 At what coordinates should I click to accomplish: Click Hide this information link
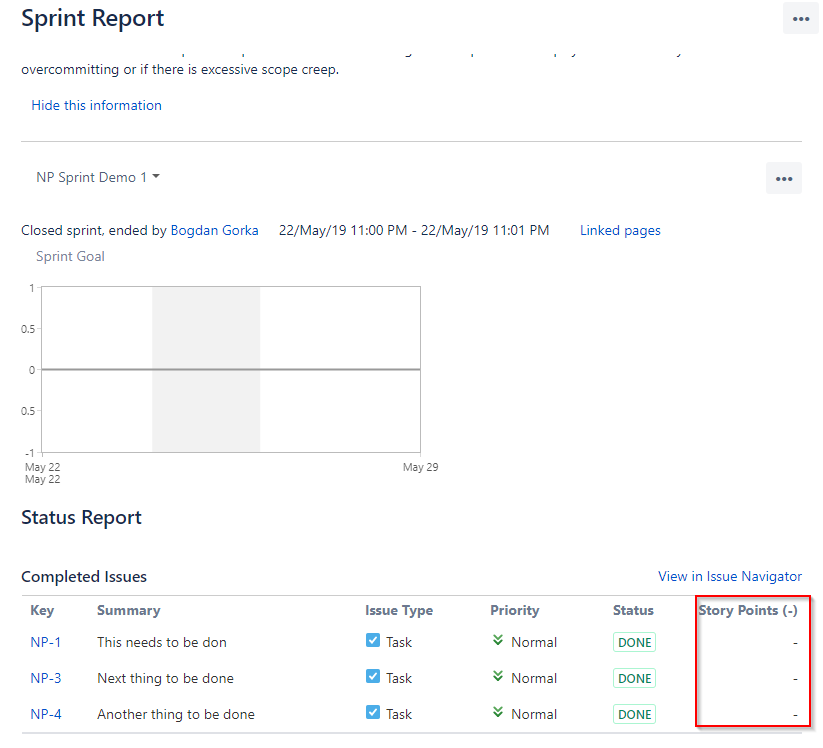97,106
